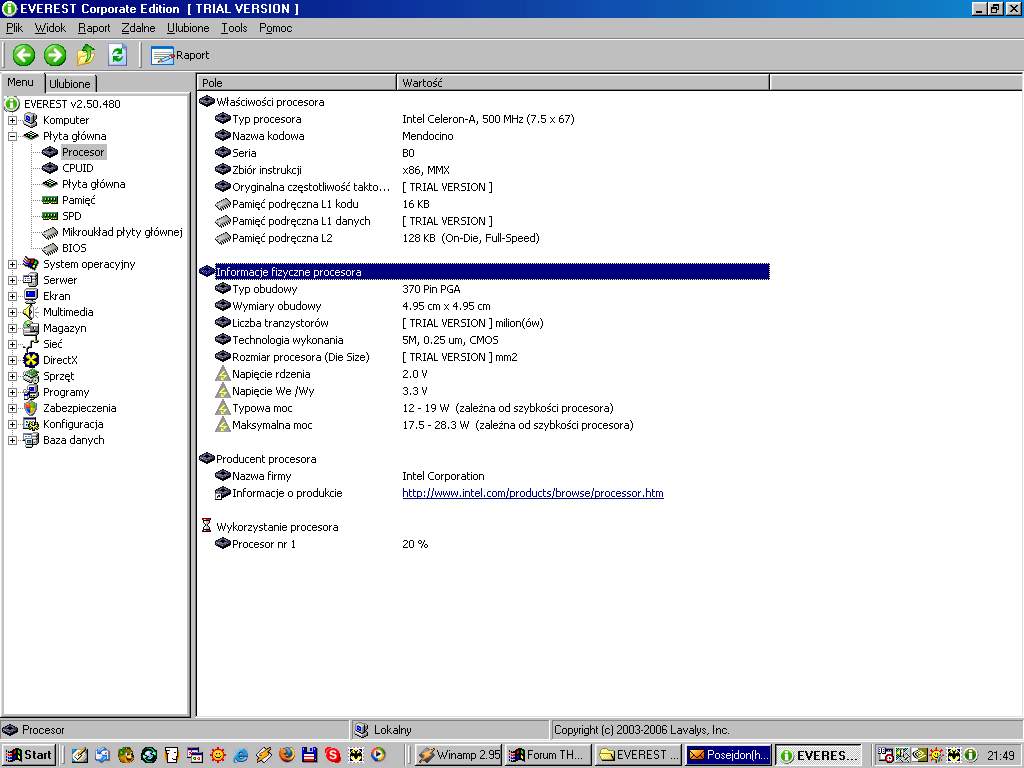Go up one level with folder icon

(x=86, y=55)
